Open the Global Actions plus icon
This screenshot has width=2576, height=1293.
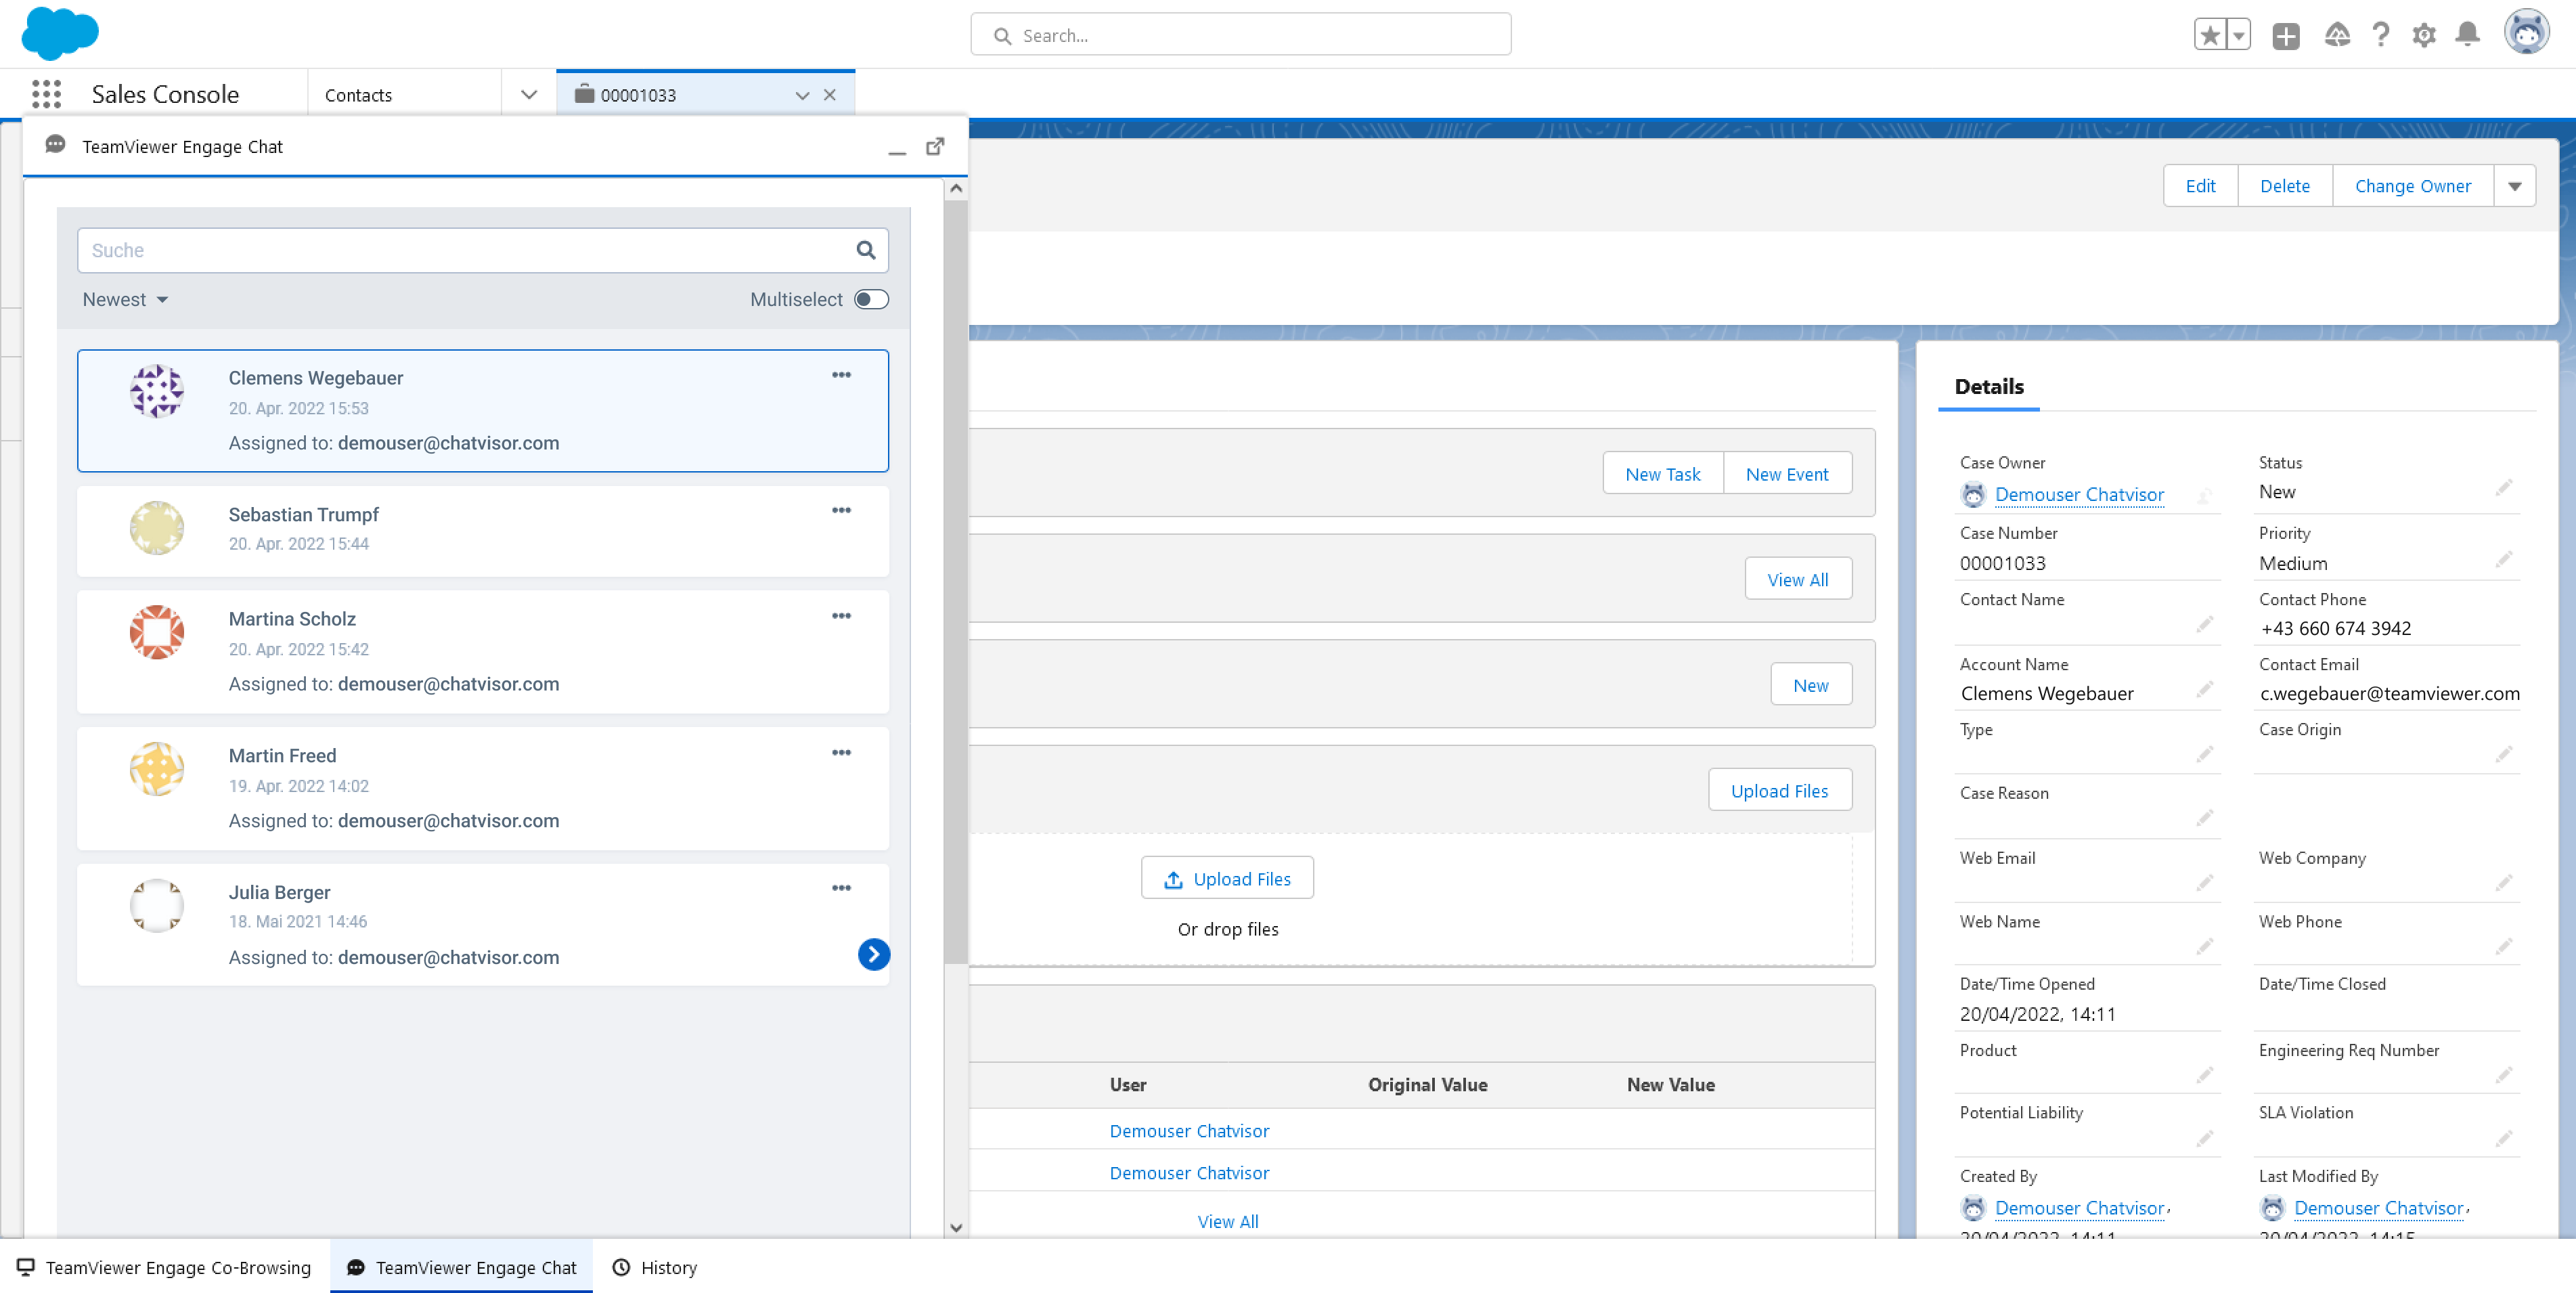coord(2285,35)
